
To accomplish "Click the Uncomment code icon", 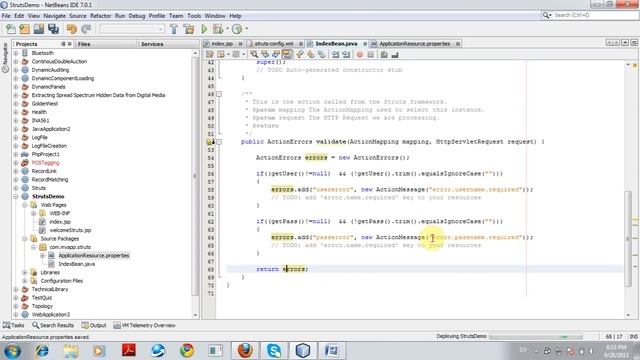I will coord(395,54).
